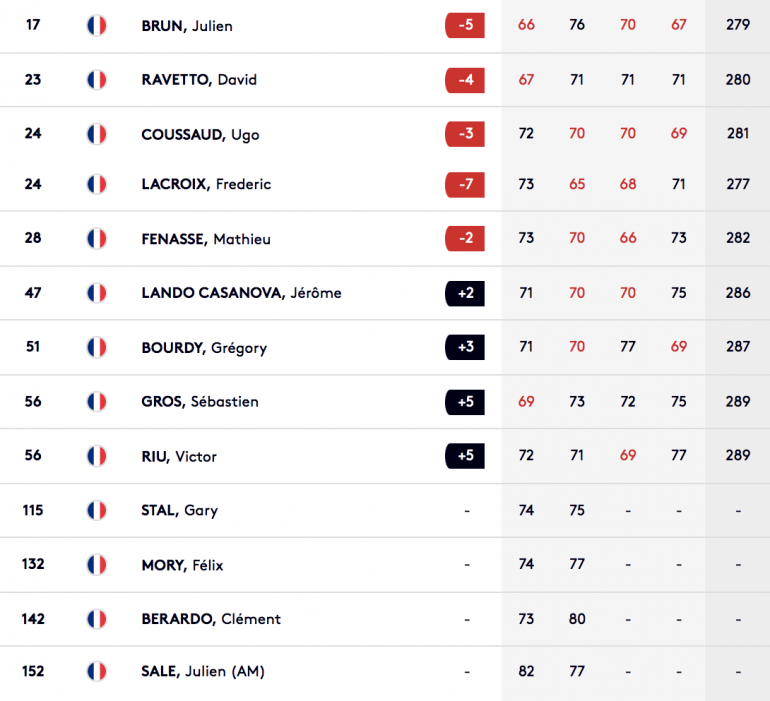Click position number 47 in the ranking column

(x=33, y=293)
